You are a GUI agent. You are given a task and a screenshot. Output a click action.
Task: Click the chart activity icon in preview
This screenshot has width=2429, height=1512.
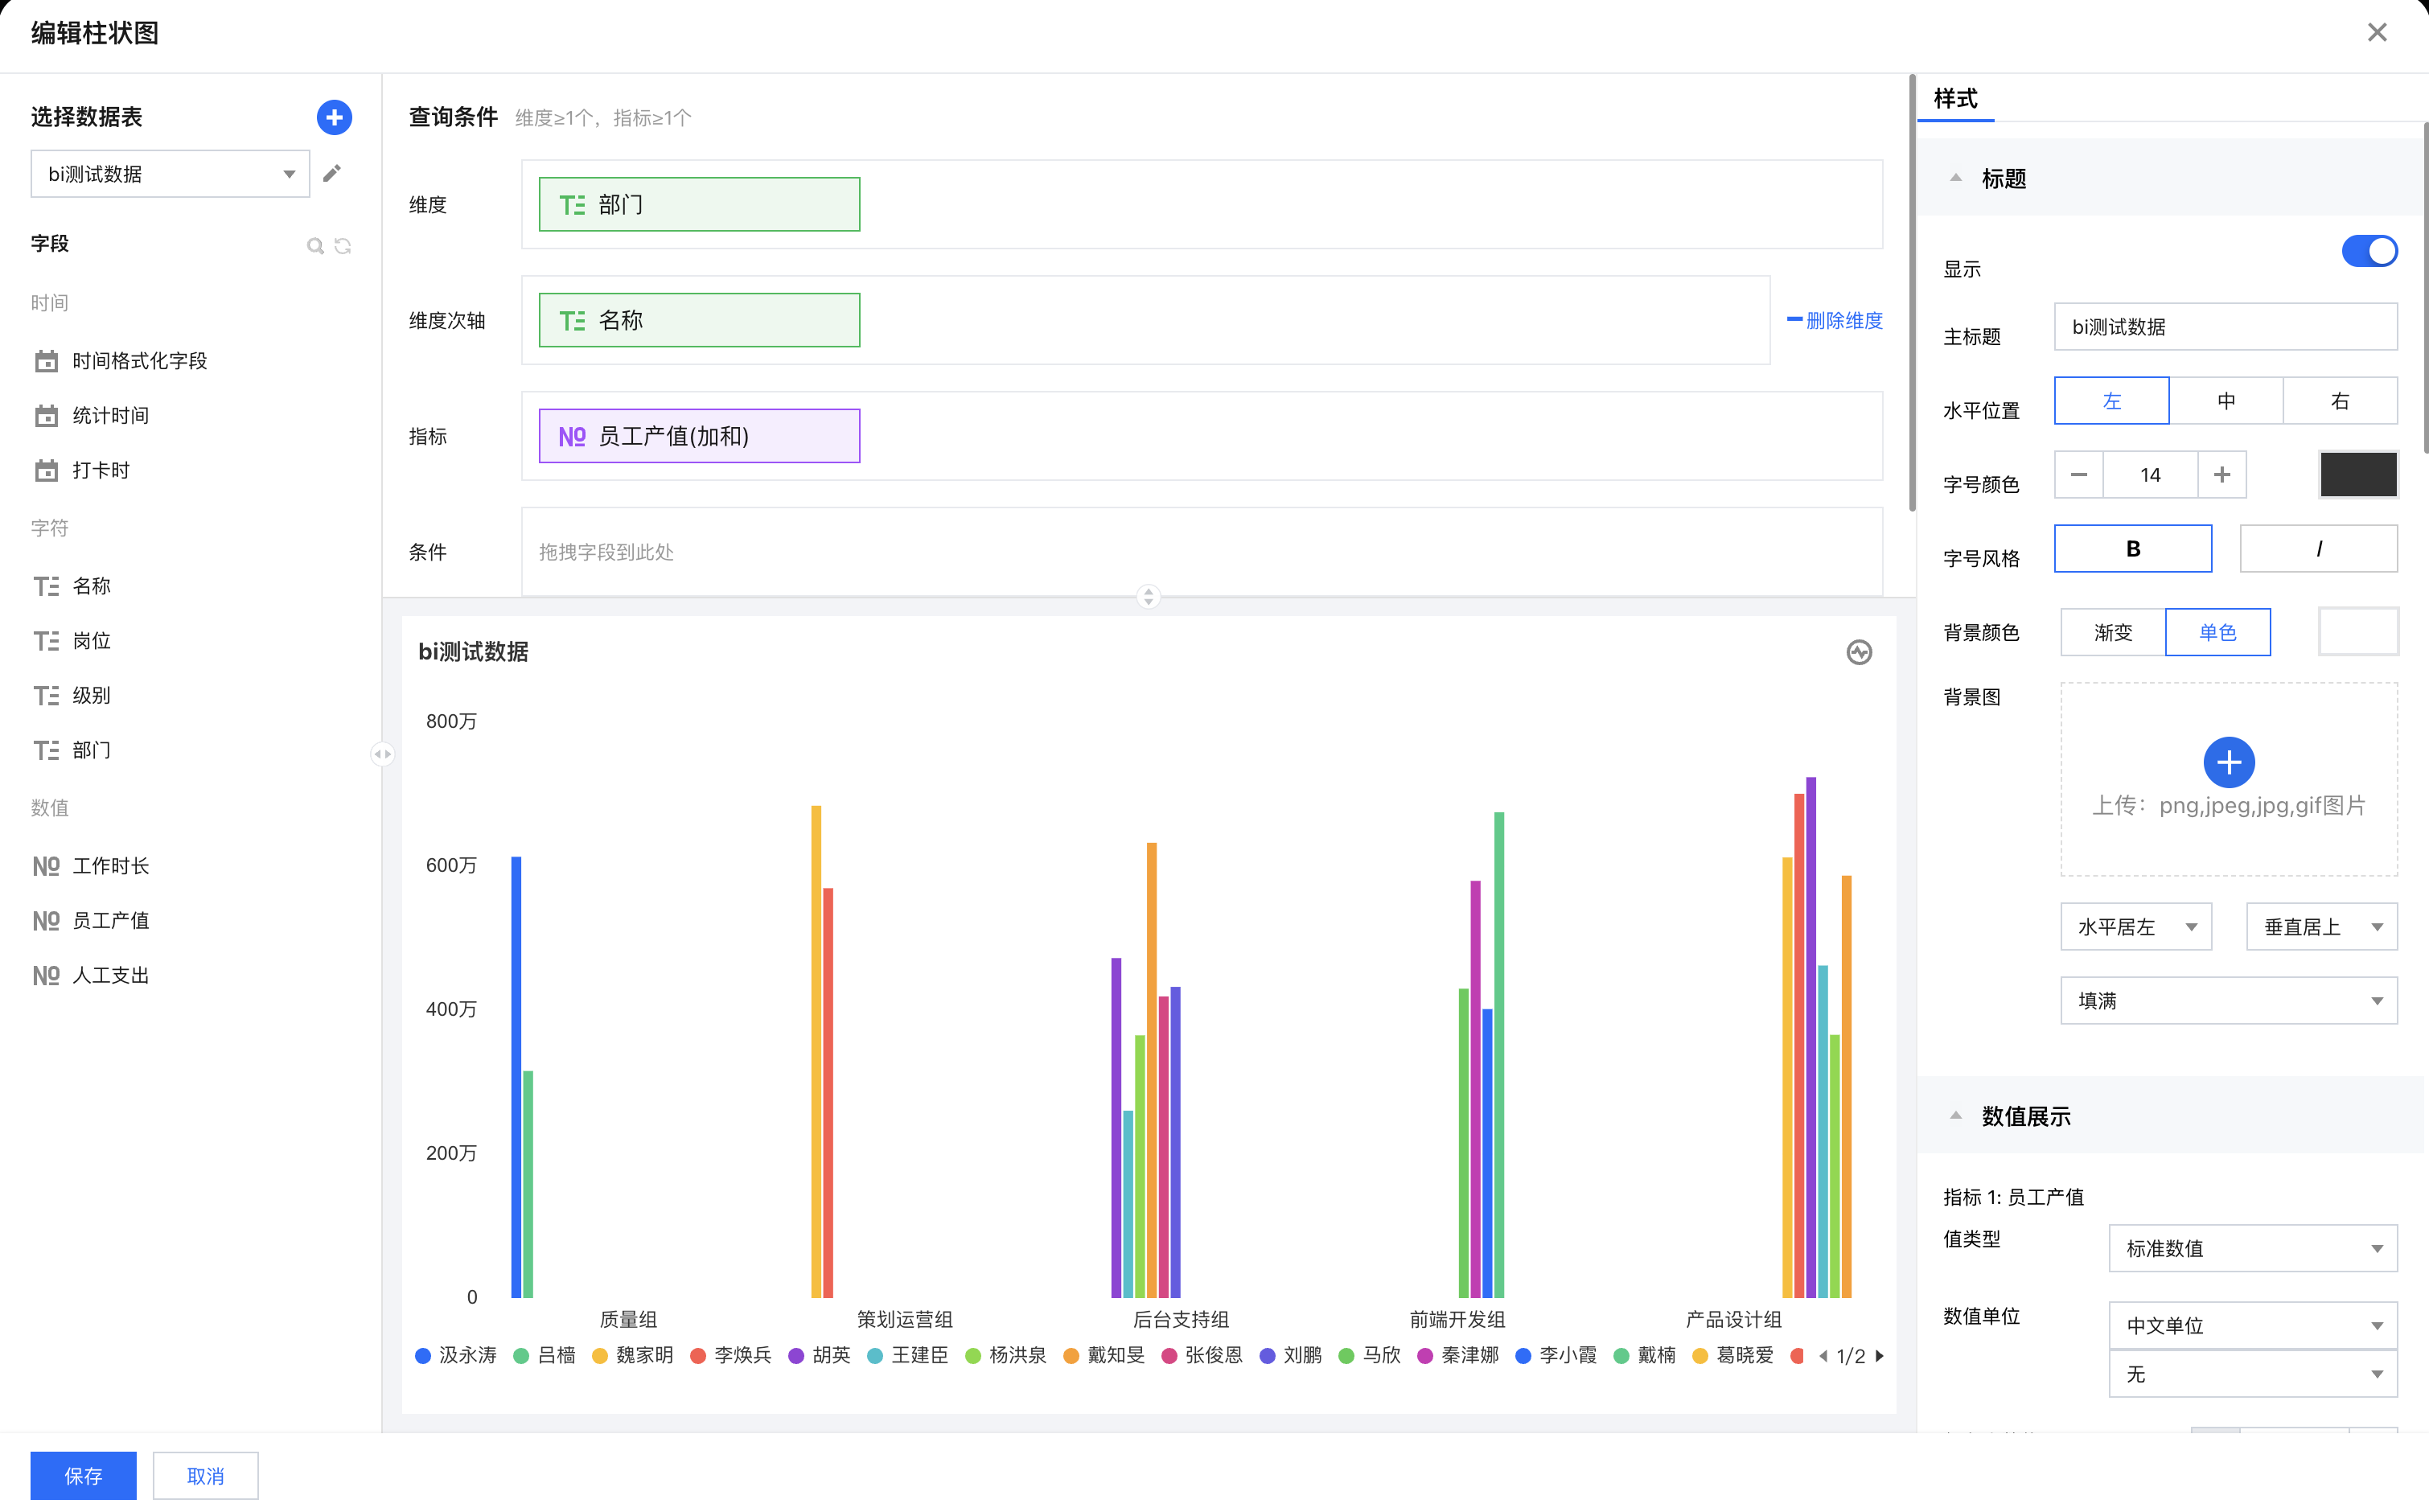pyautogui.click(x=1858, y=652)
